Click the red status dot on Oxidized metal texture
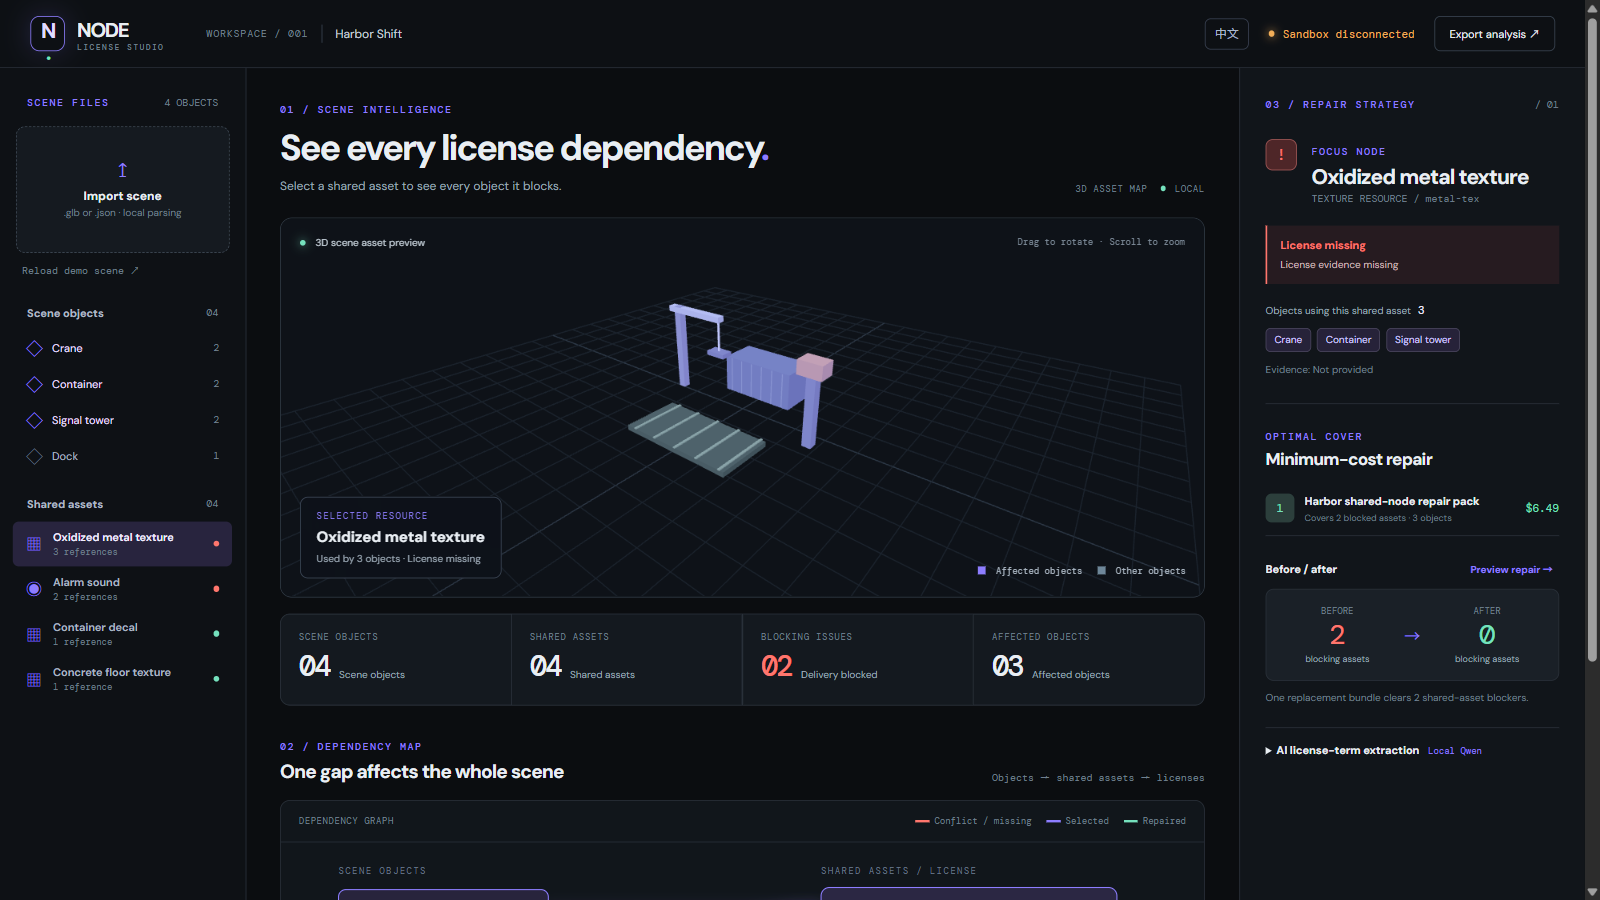This screenshot has height=900, width=1600. [216, 544]
